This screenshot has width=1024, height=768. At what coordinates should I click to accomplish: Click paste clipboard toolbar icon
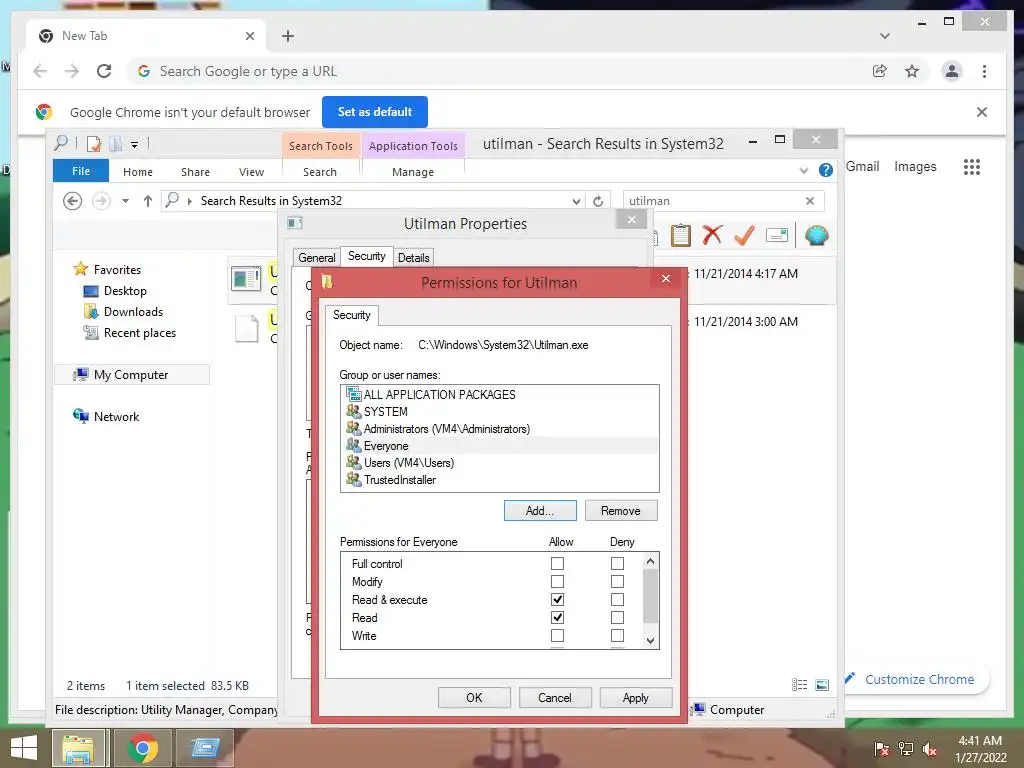(680, 234)
